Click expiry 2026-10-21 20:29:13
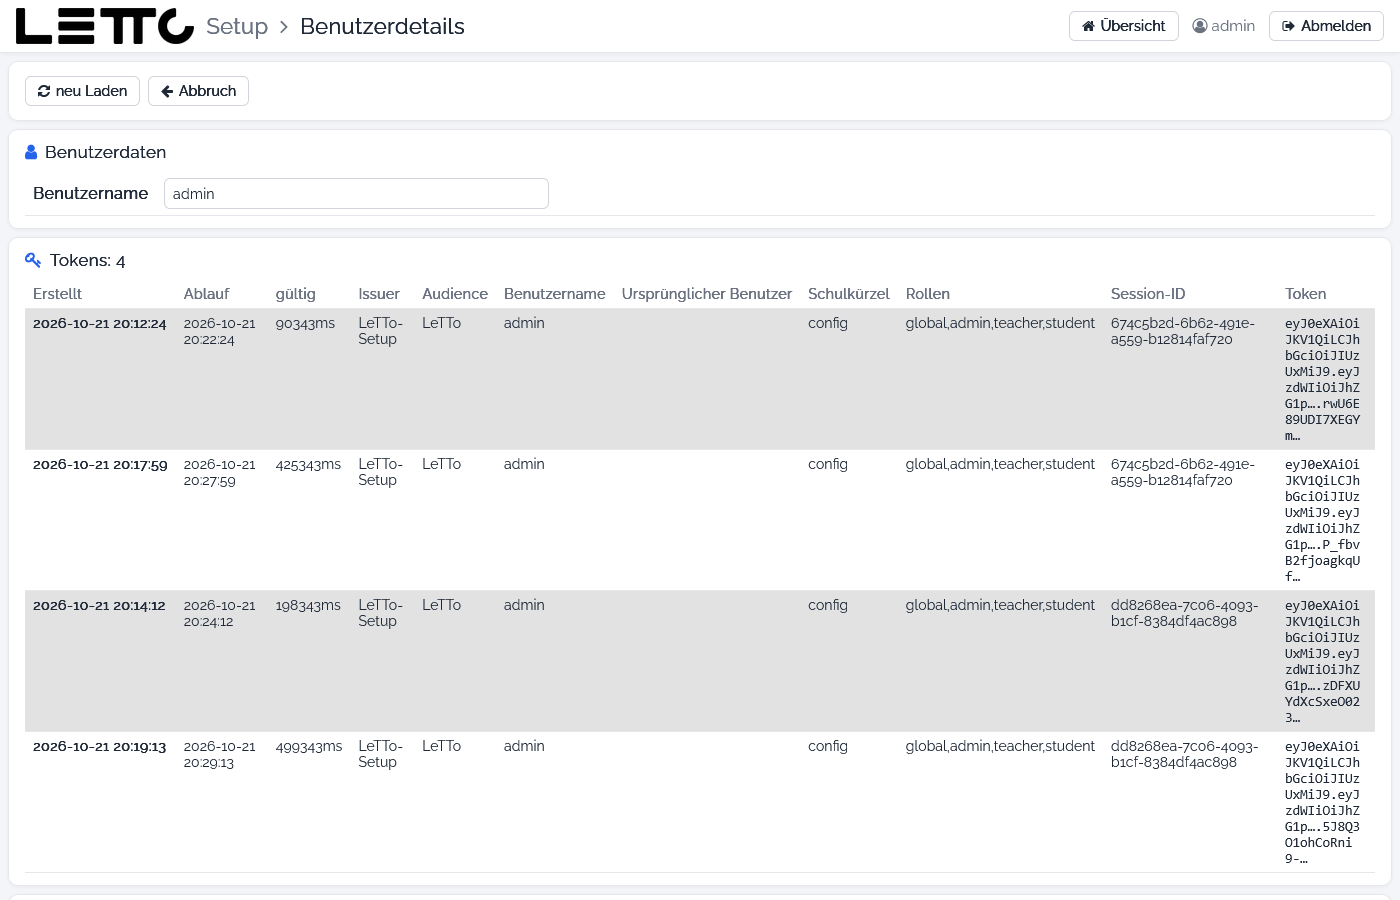 coord(220,755)
